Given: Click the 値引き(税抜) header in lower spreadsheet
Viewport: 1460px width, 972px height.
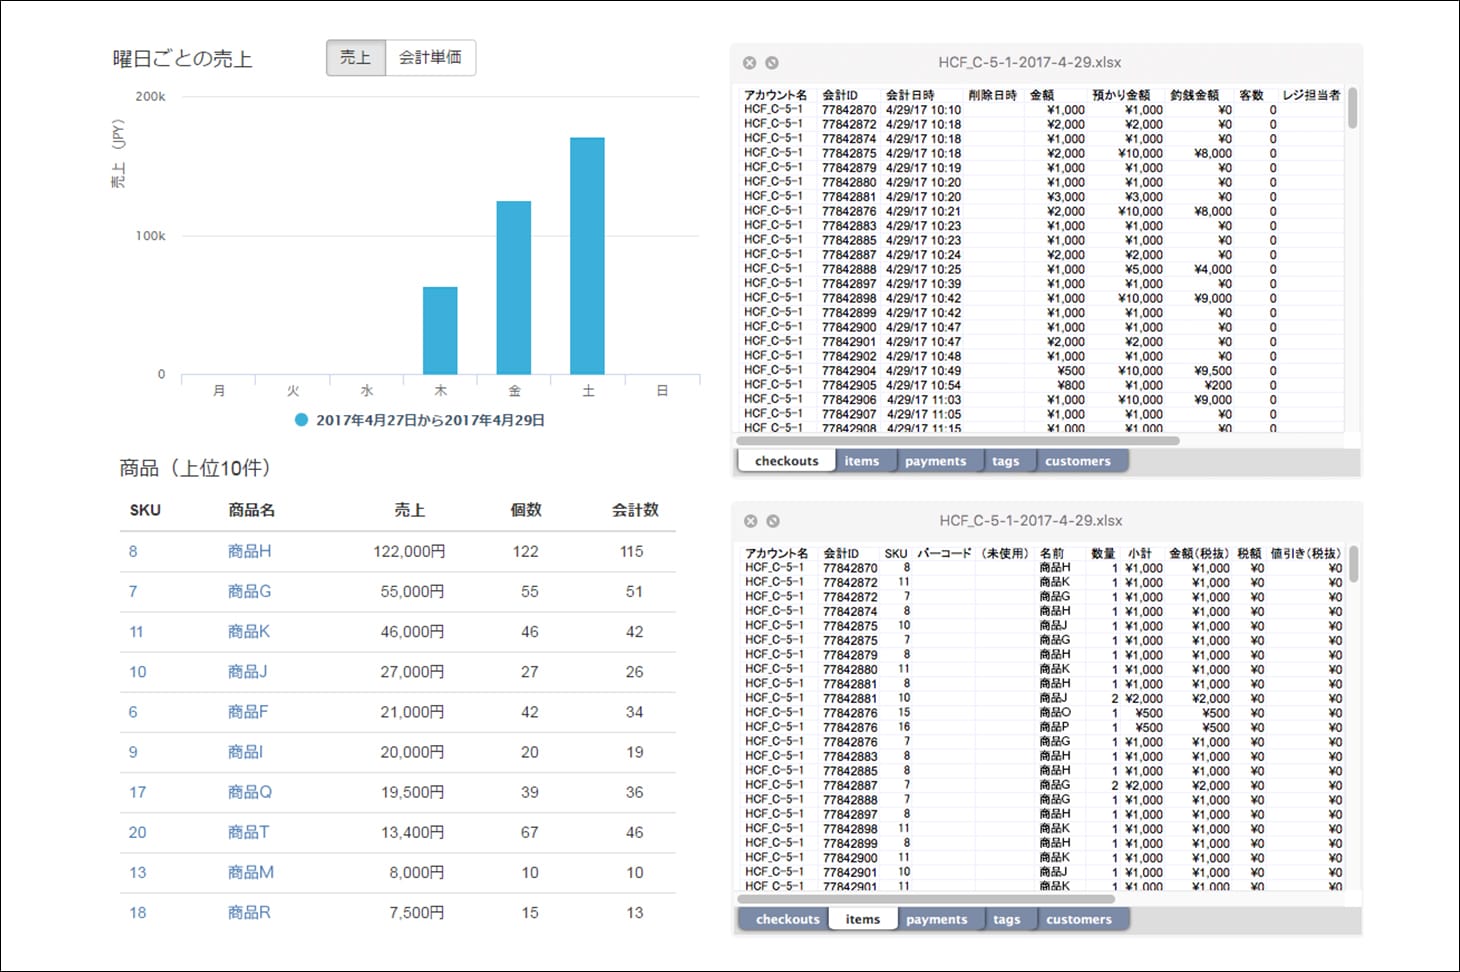Looking at the screenshot, I should pyautogui.click(x=1305, y=553).
